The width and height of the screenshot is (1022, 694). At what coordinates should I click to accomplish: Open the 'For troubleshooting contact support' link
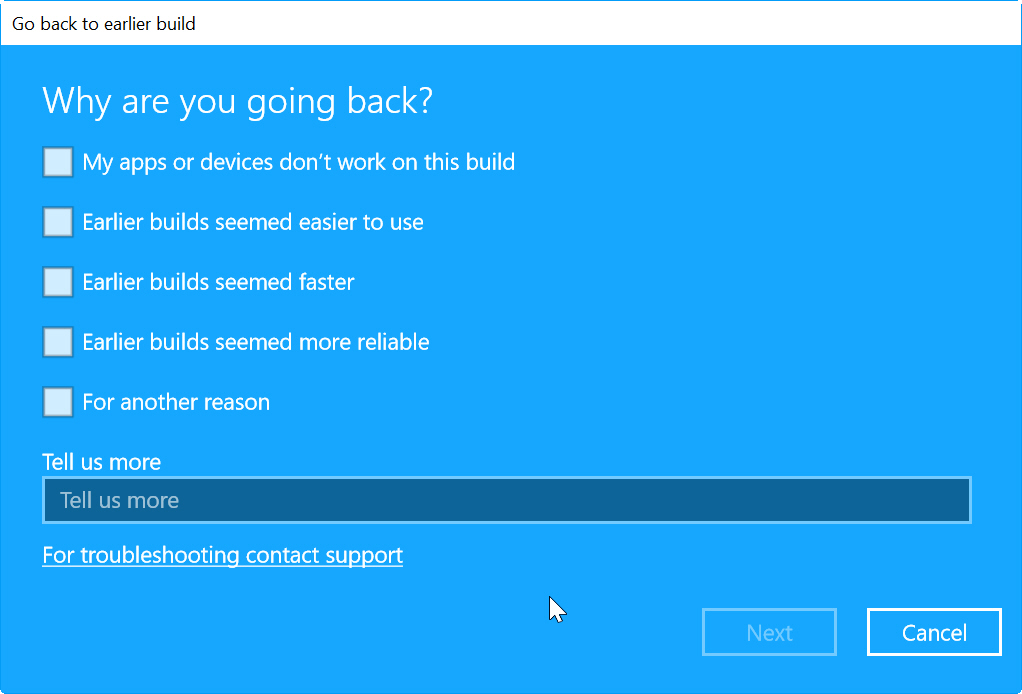click(x=222, y=555)
